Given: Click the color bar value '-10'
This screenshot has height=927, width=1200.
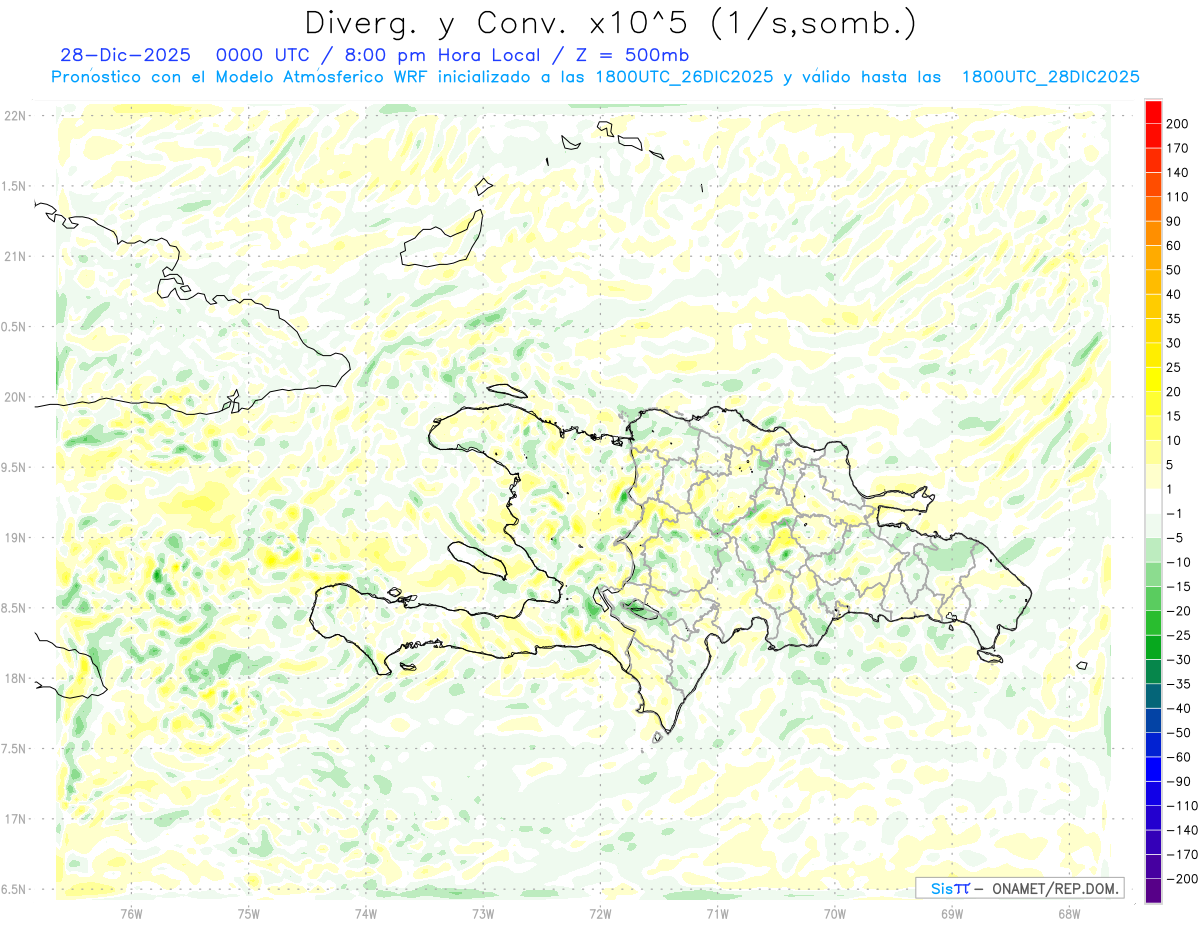Looking at the screenshot, I should 1180,562.
